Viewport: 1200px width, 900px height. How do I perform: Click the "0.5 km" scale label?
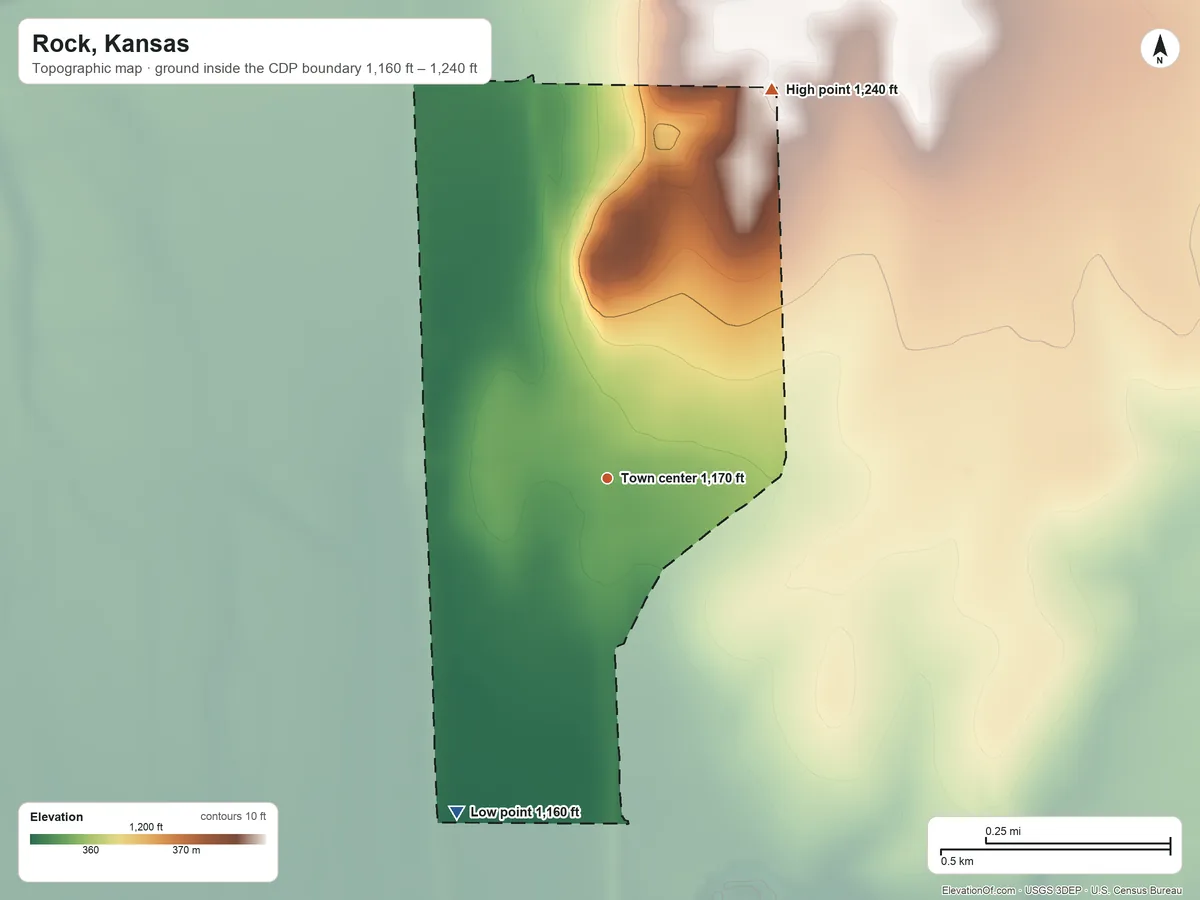pyautogui.click(x=957, y=860)
